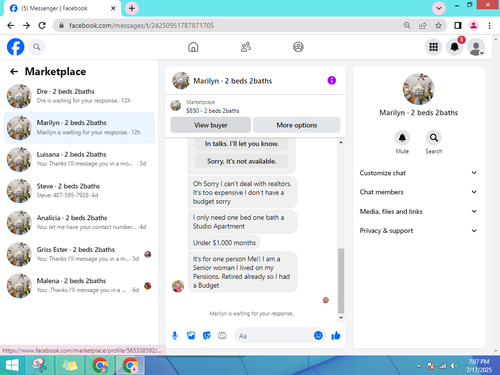Open a new browser tab plus button
The height and width of the screenshot is (375, 500).
(132, 8)
